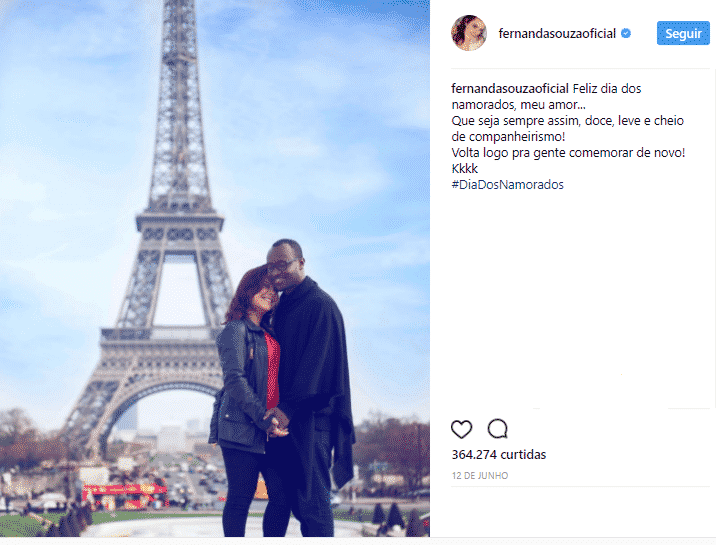This screenshot has height=545, width=716.
Task: Click the 'Kkkk' caption line
Action: (464, 169)
